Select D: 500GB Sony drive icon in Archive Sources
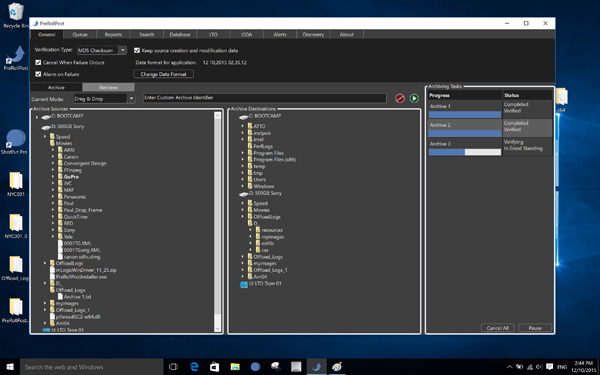This screenshot has width=600, height=375. click(46, 127)
